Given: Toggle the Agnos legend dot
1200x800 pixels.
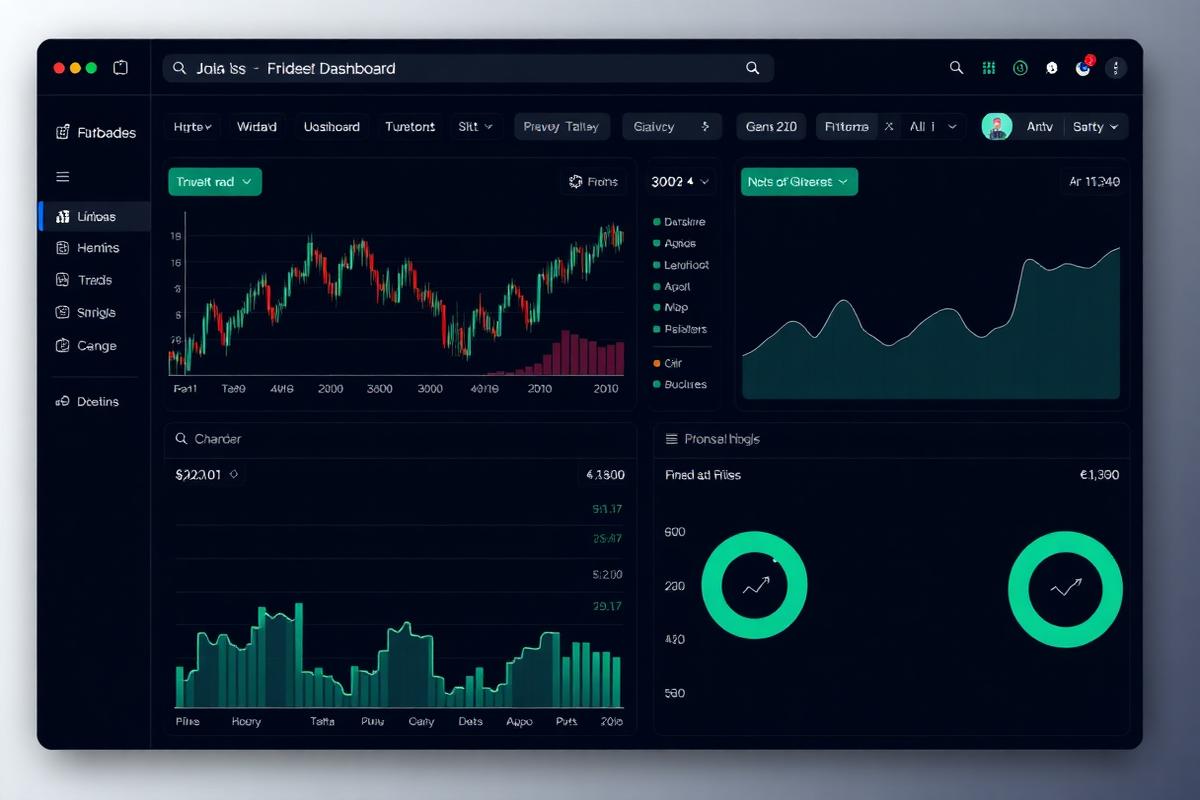Looking at the screenshot, I should click(x=656, y=243).
